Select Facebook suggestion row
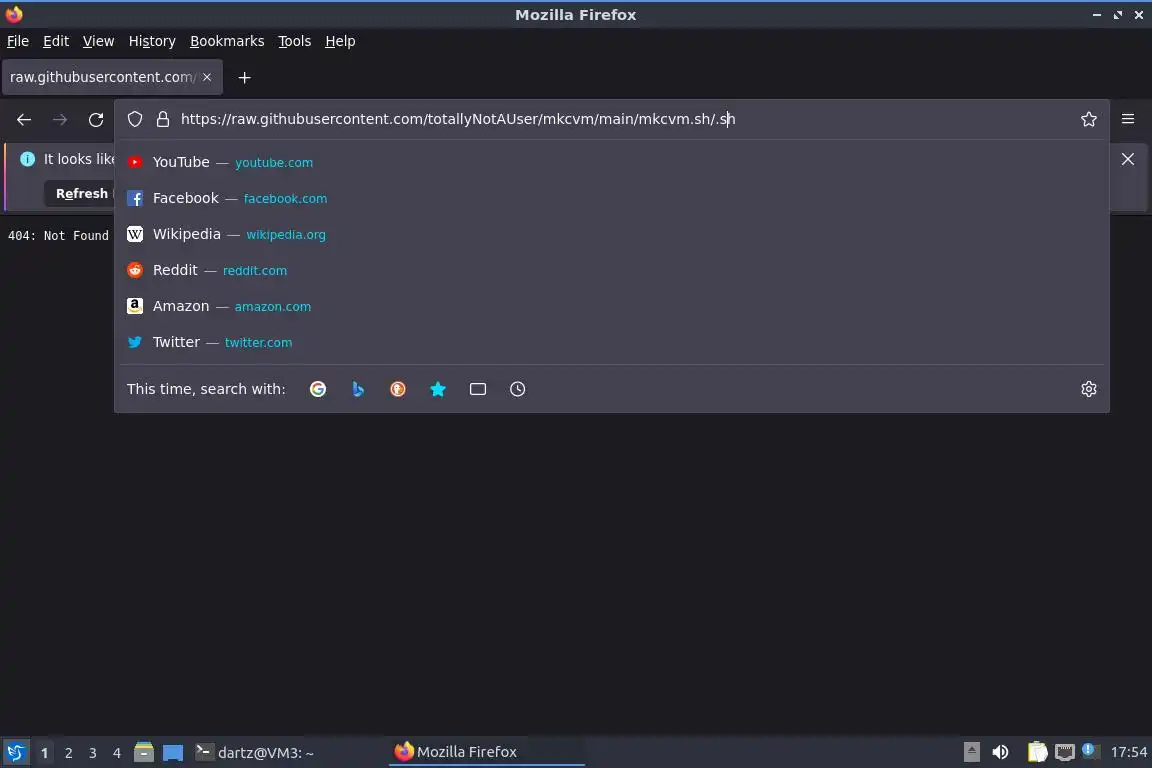This screenshot has width=1152, height=768. (x=611, y=198)
